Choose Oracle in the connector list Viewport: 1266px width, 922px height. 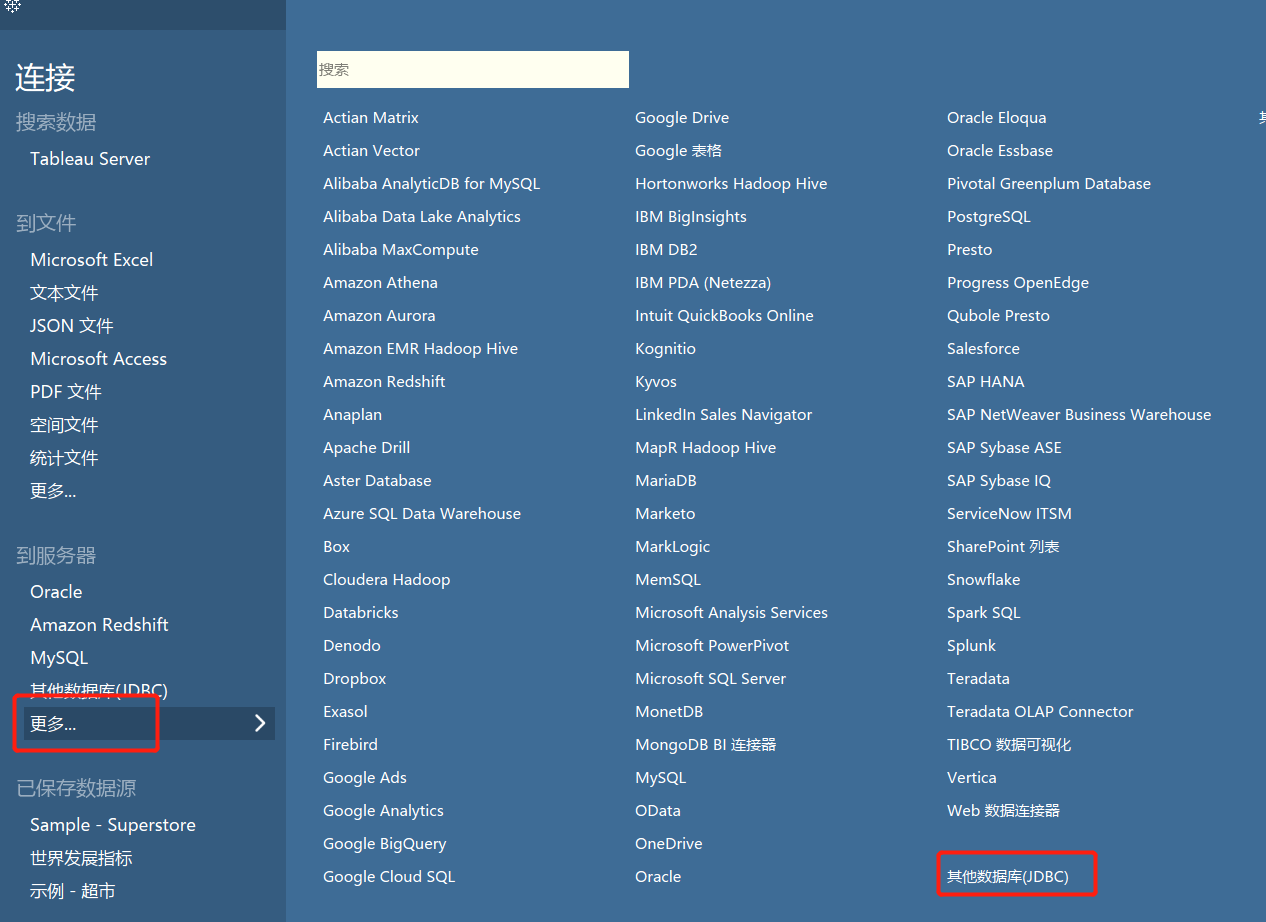point(658,877)
